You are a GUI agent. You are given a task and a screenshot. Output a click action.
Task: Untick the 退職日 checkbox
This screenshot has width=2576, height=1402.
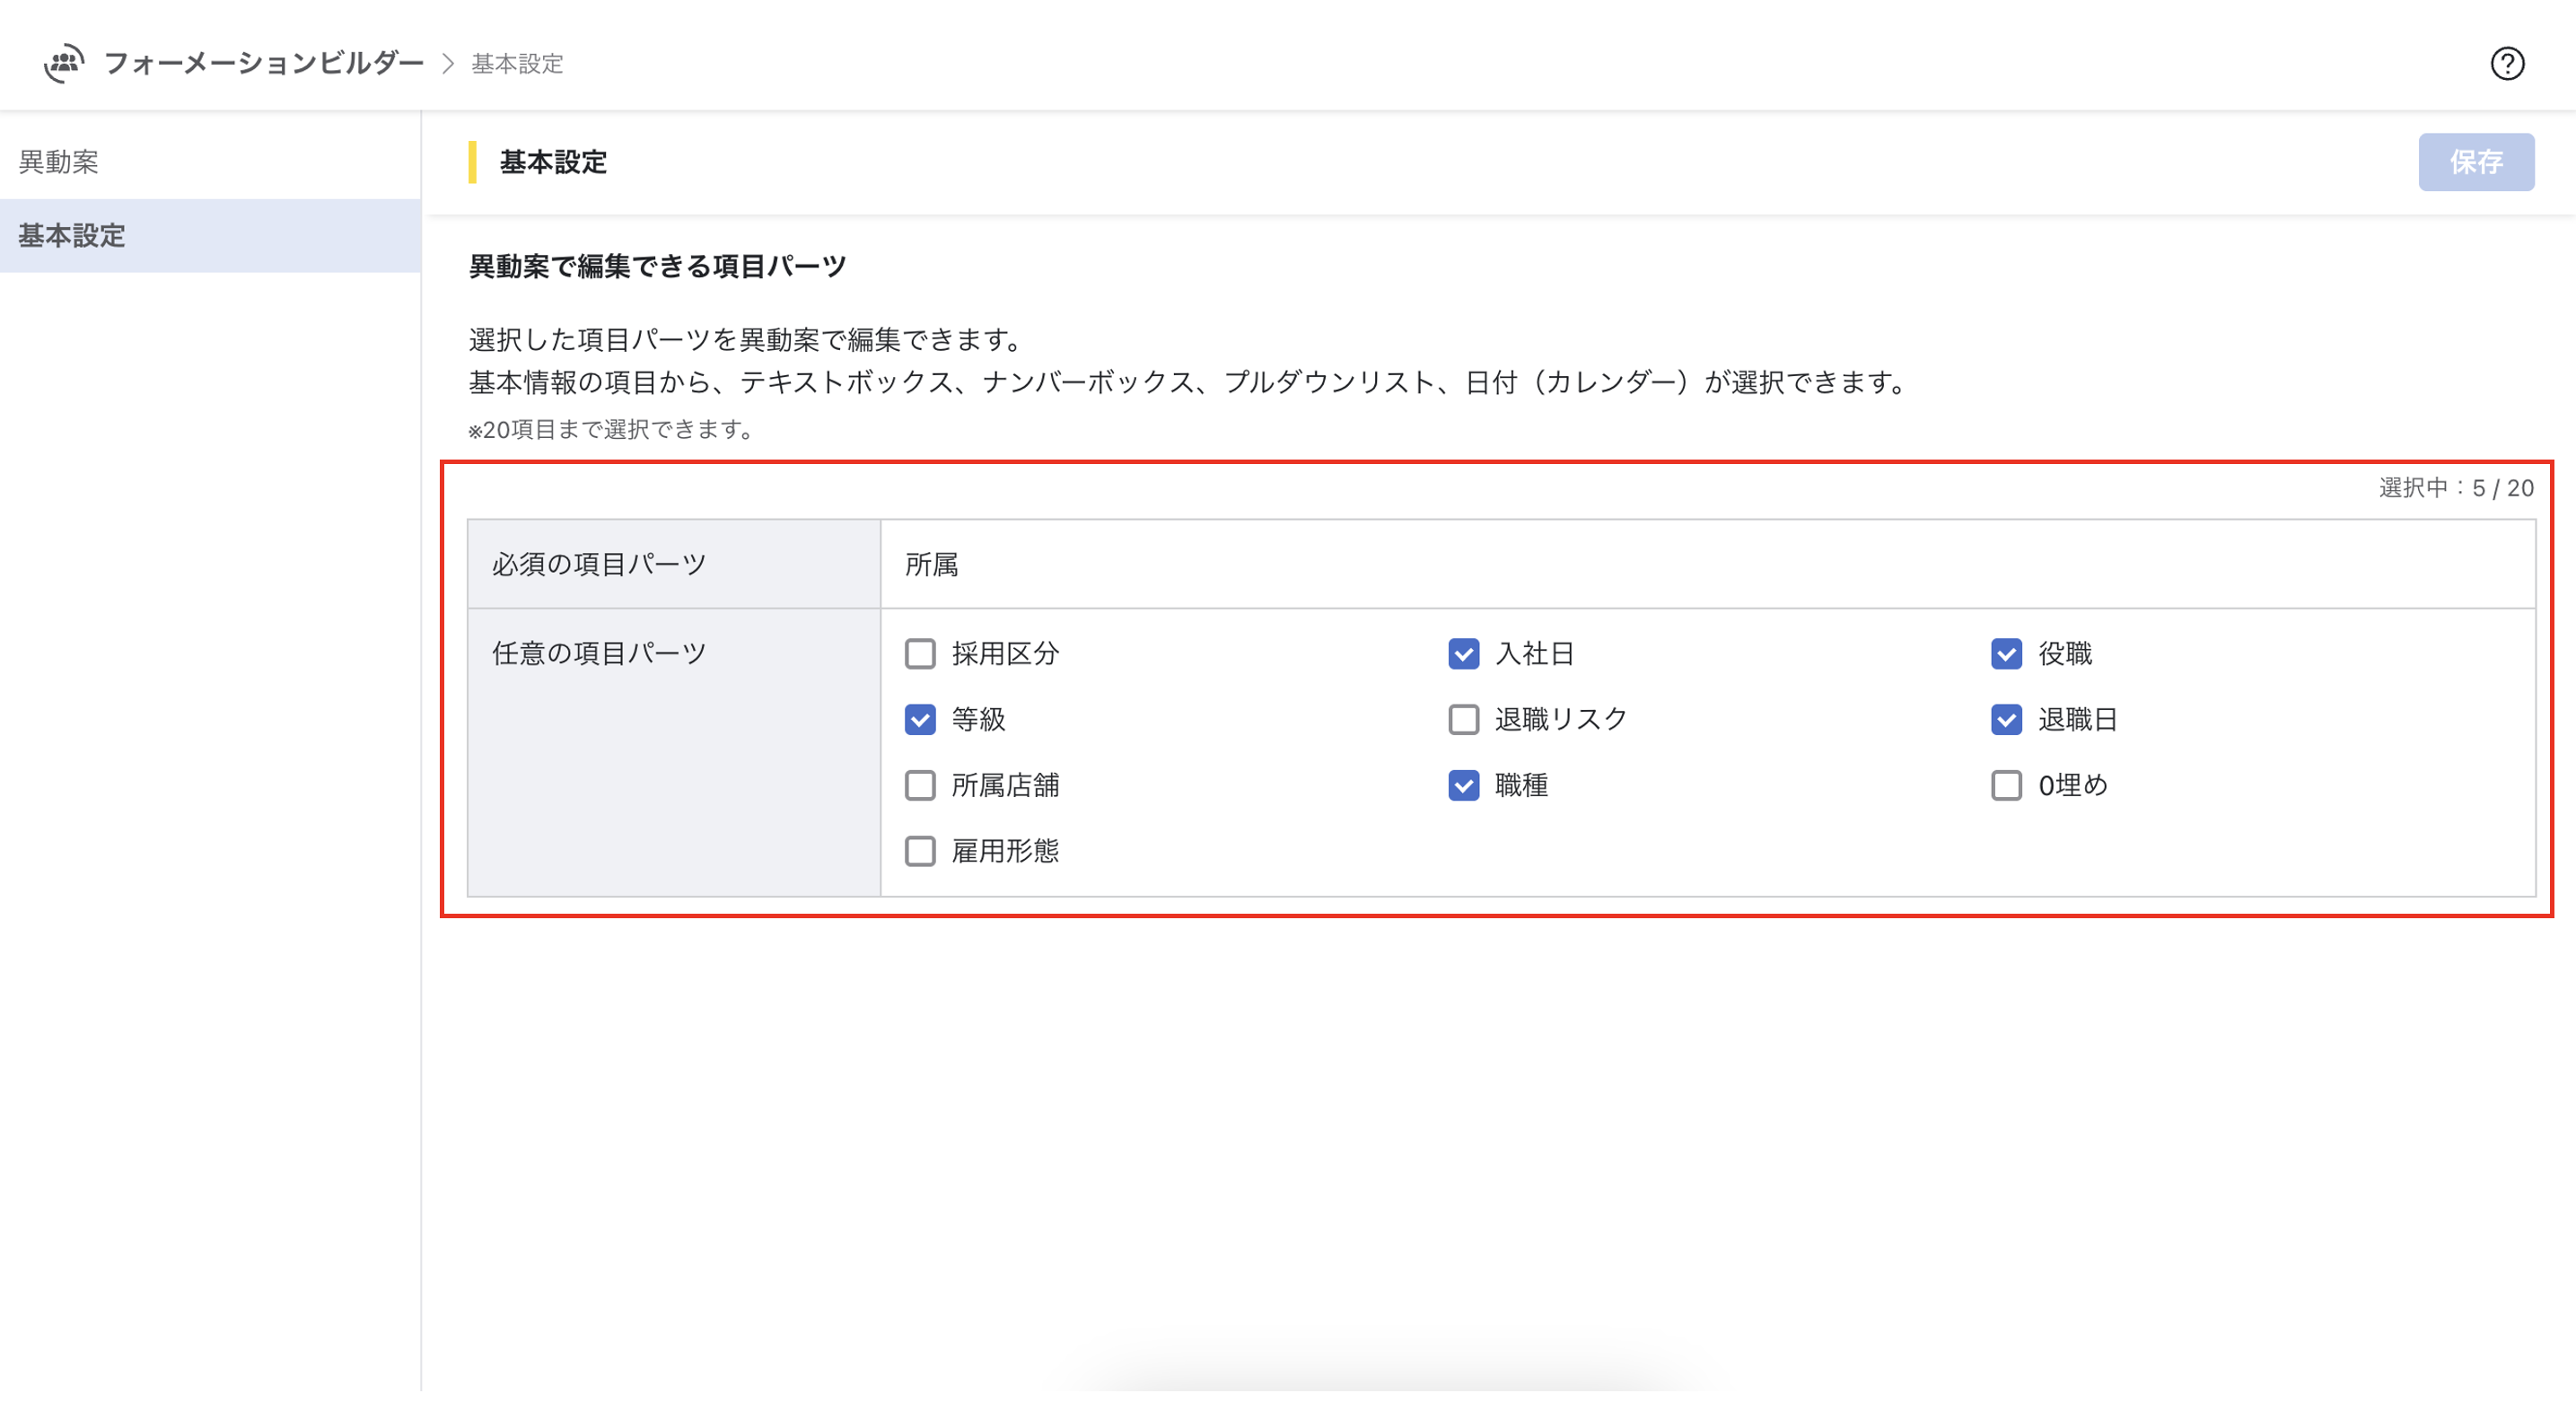(x=2005, y=720)
